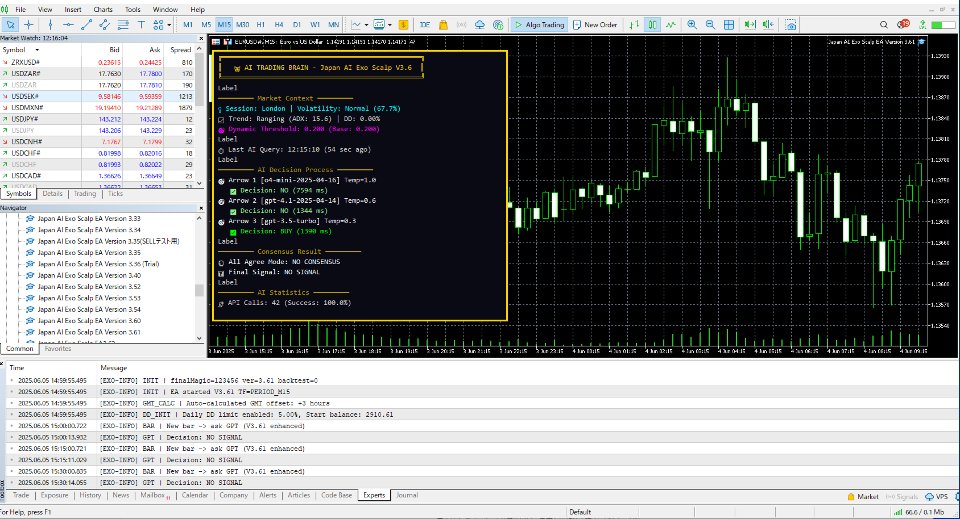Zoom in on the chart
960x519 pixels.
pyautogui.click(x=692, y=24)
